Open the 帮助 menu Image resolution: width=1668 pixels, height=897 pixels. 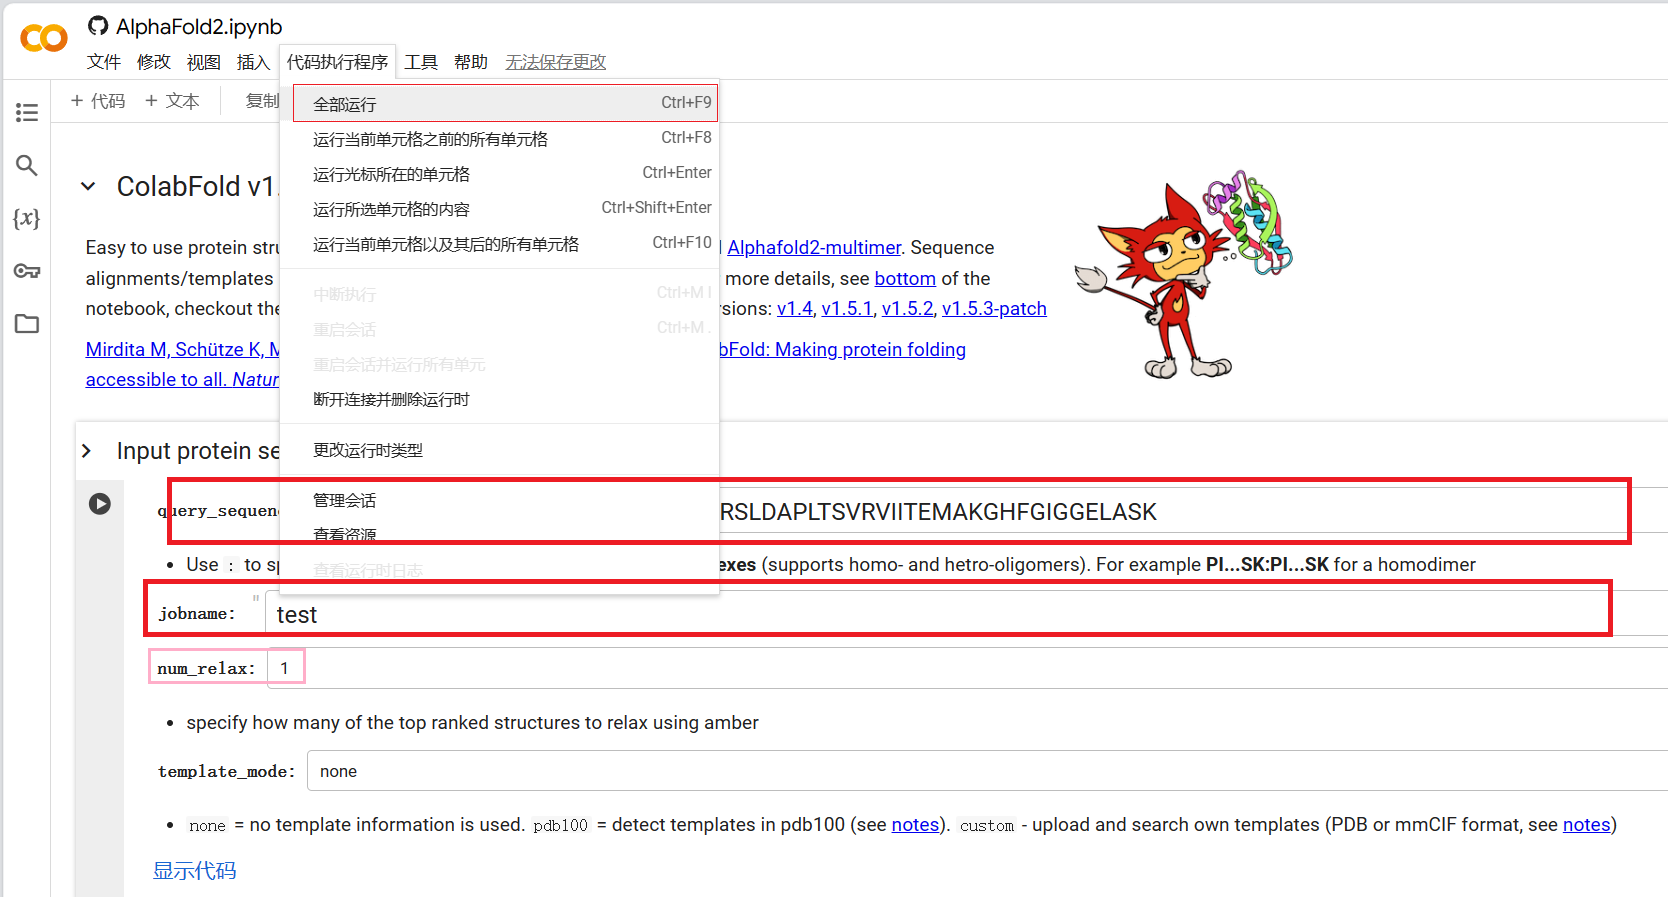tap(471, 62)
